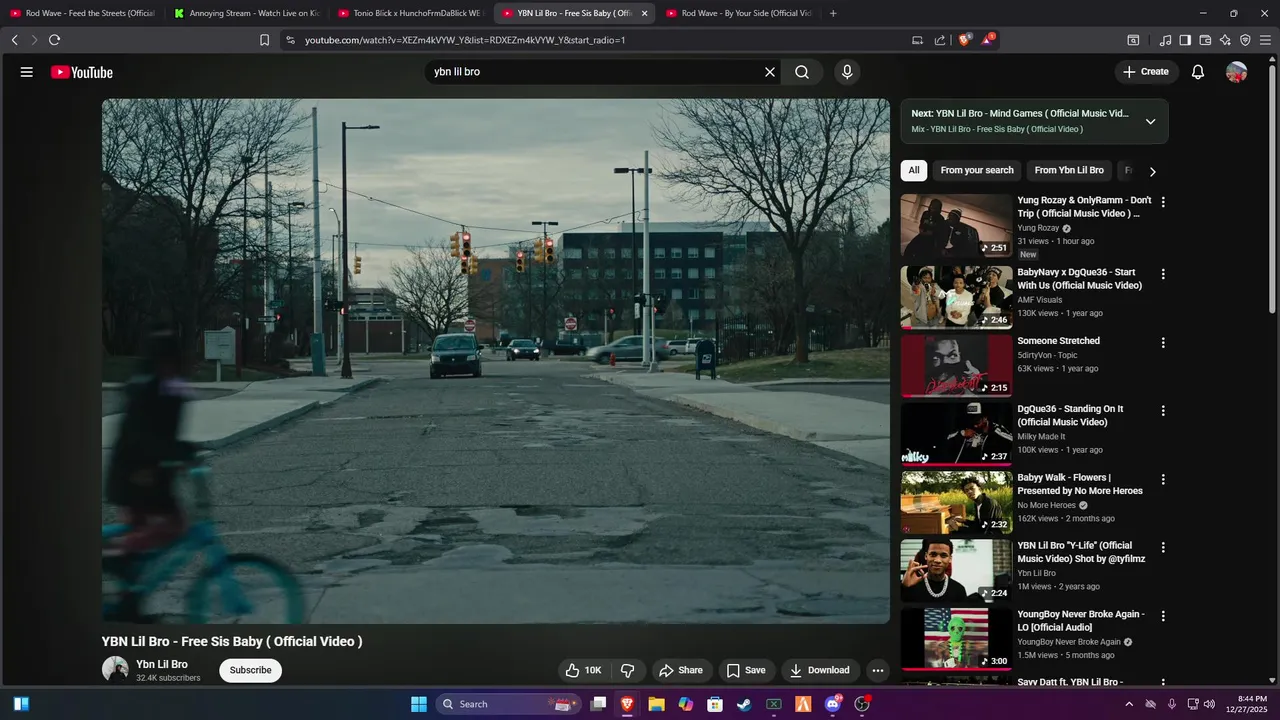Reload the page in the browser
The width and height of the screenshot is (1280, 720).
54,40
